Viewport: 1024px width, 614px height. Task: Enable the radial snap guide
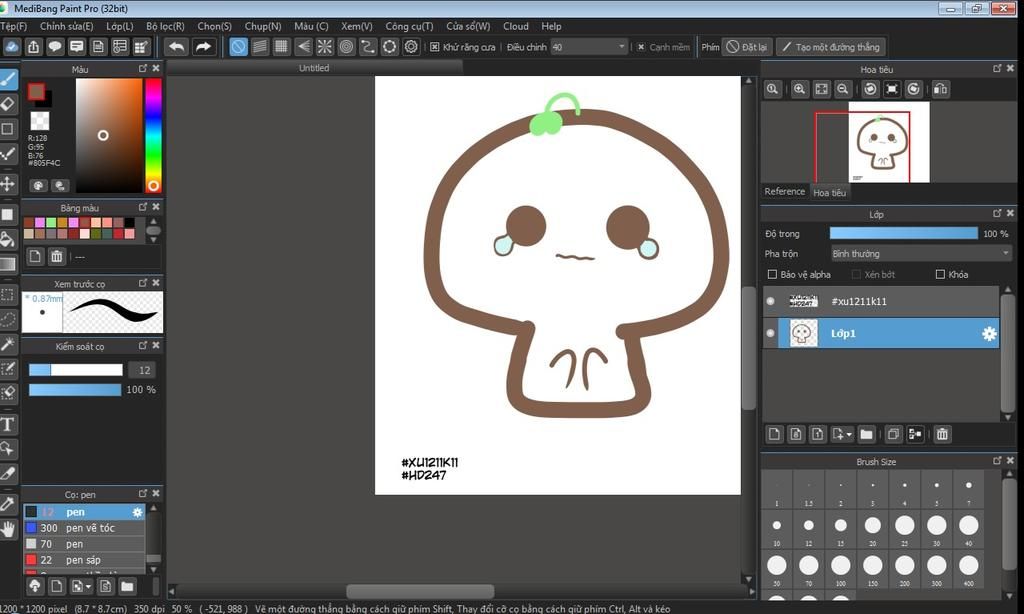click(x=325, y=47)
